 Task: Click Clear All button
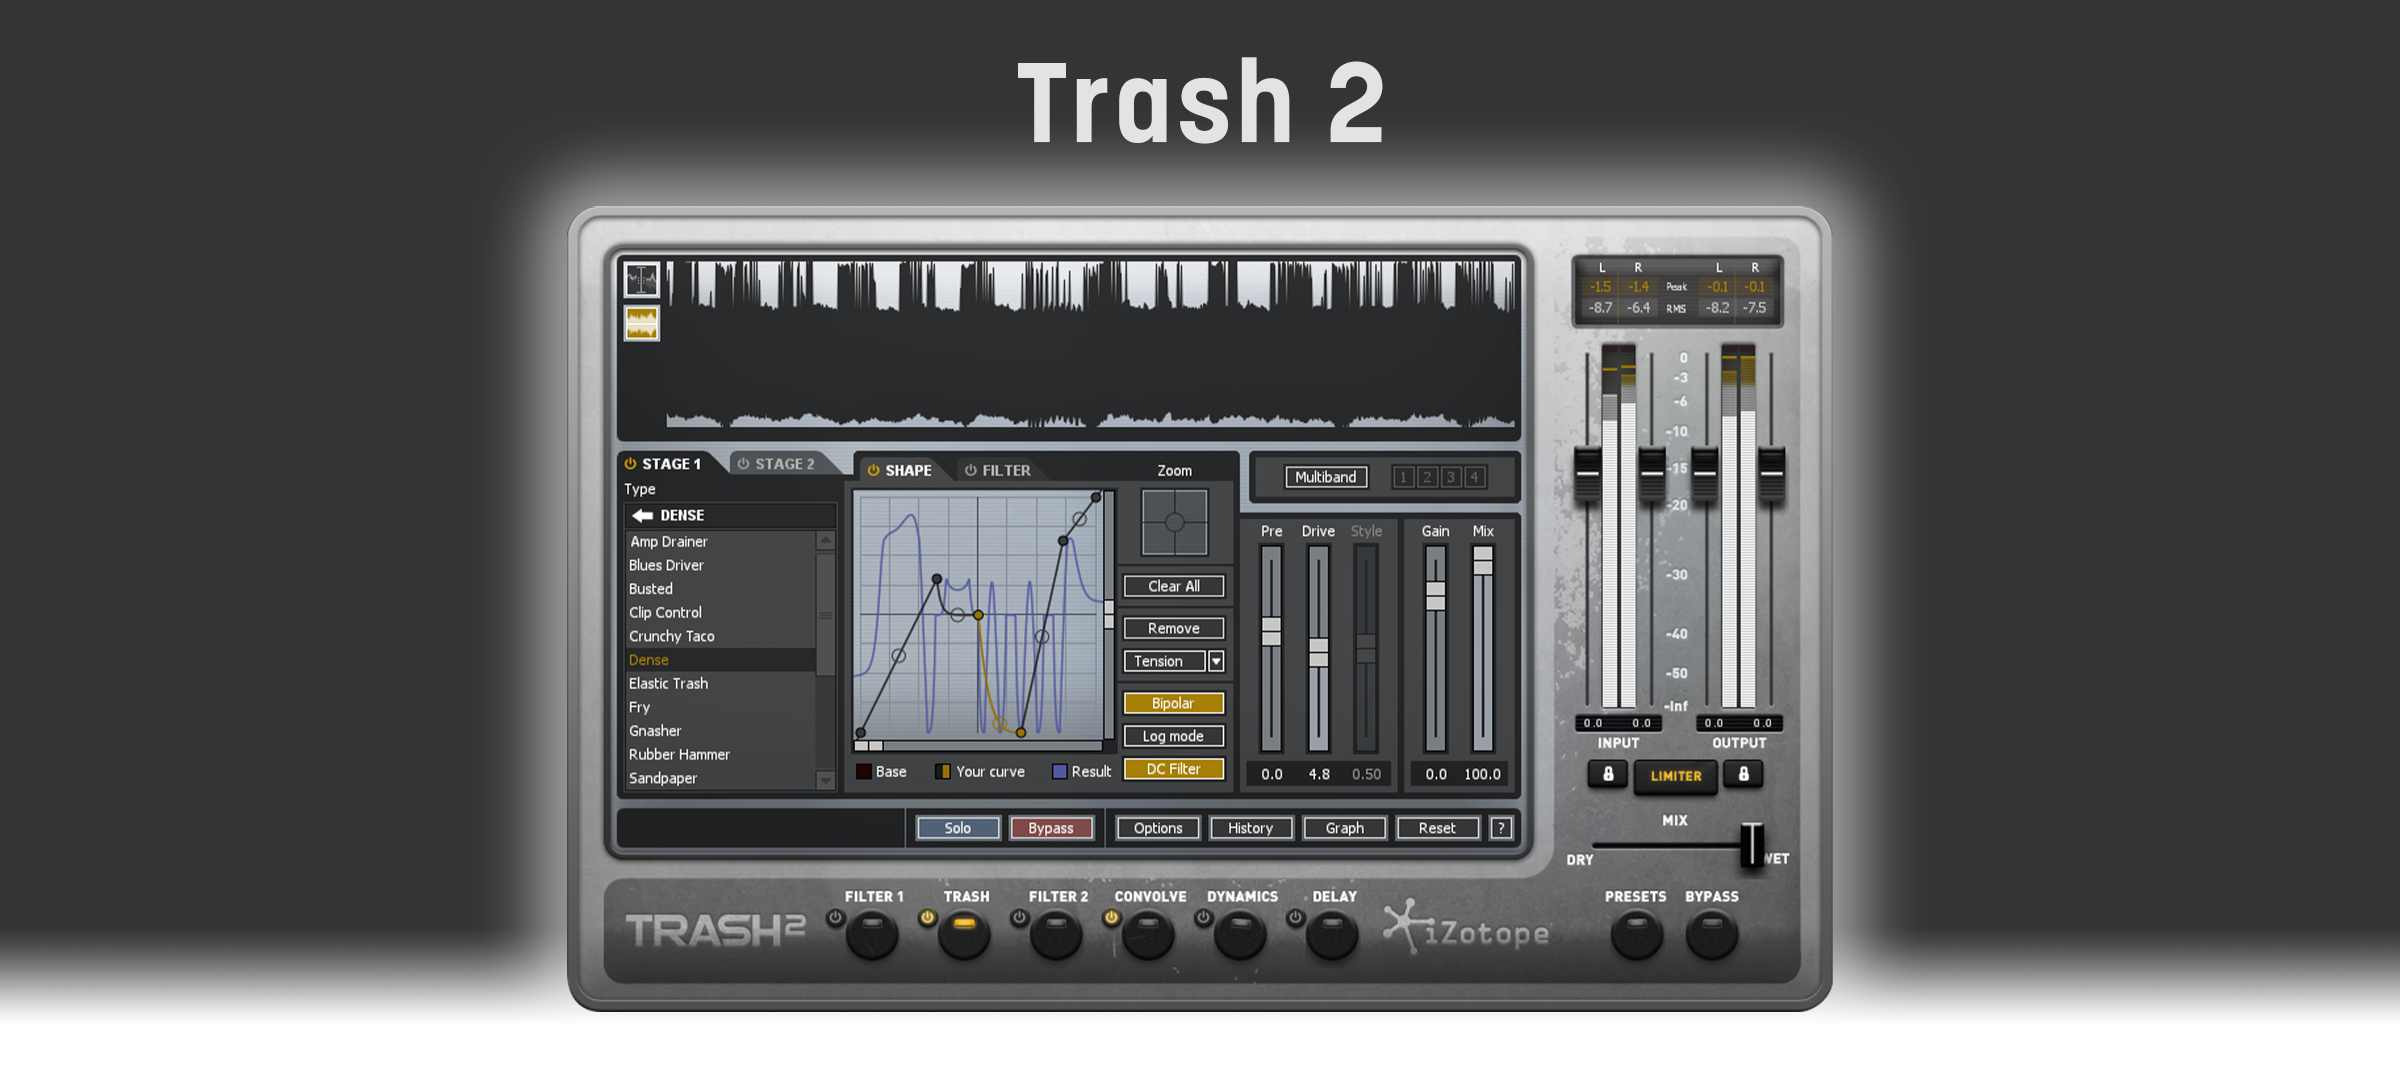1174,586
